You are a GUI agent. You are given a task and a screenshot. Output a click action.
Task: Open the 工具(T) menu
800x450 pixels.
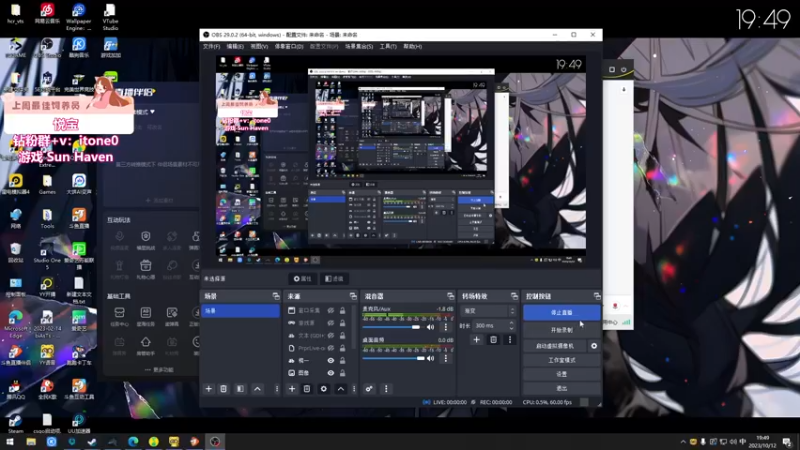pos(388,46)
